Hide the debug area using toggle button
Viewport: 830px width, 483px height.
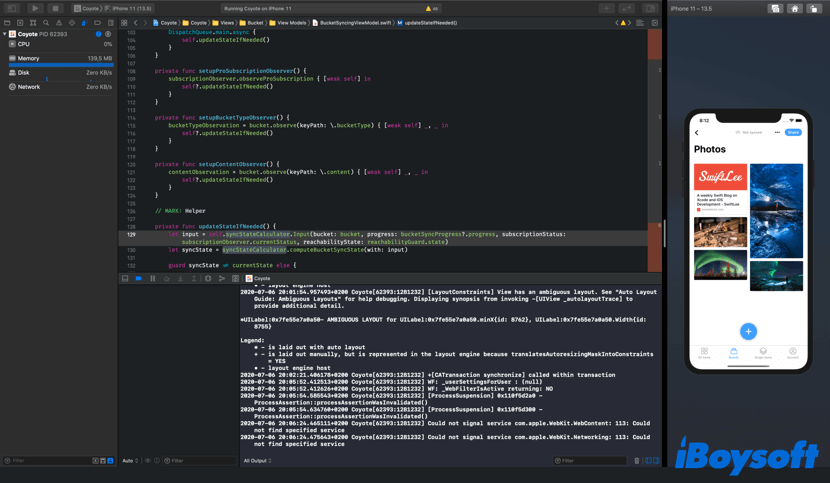pos(125,279)
